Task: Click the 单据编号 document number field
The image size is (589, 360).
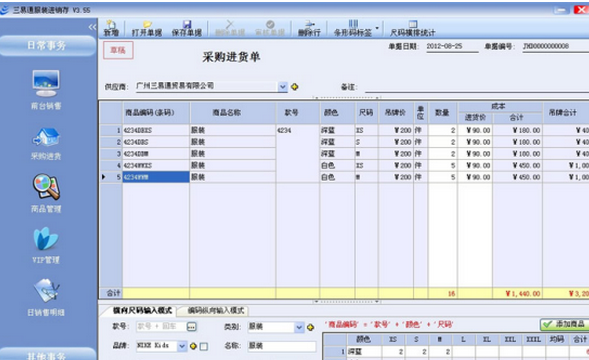Action: click(x=556, y=47)
